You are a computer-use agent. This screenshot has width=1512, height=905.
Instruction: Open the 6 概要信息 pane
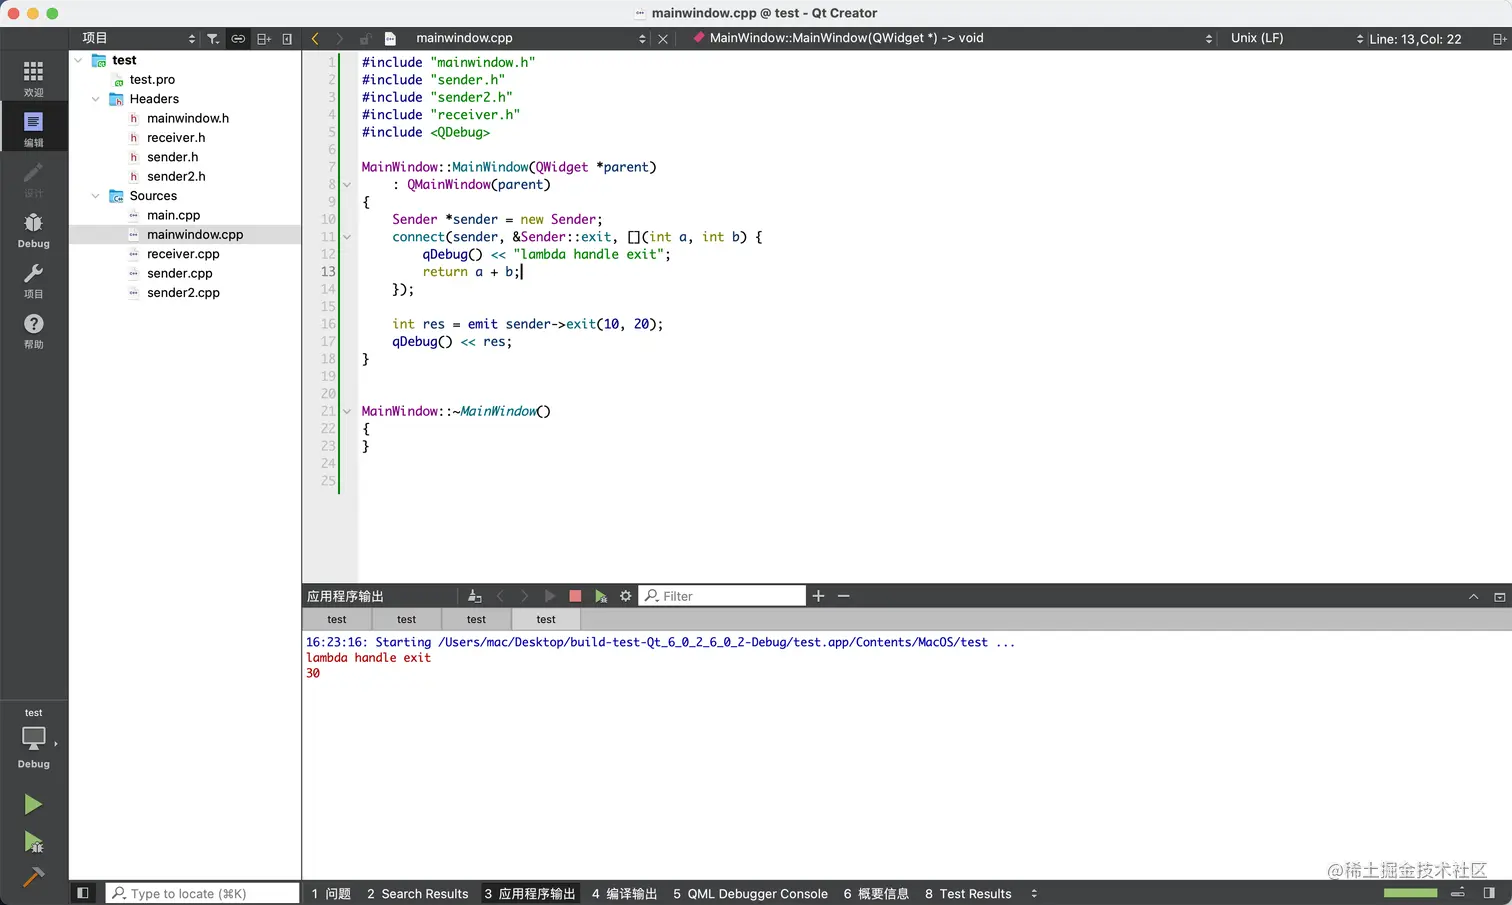coord(876,893)
